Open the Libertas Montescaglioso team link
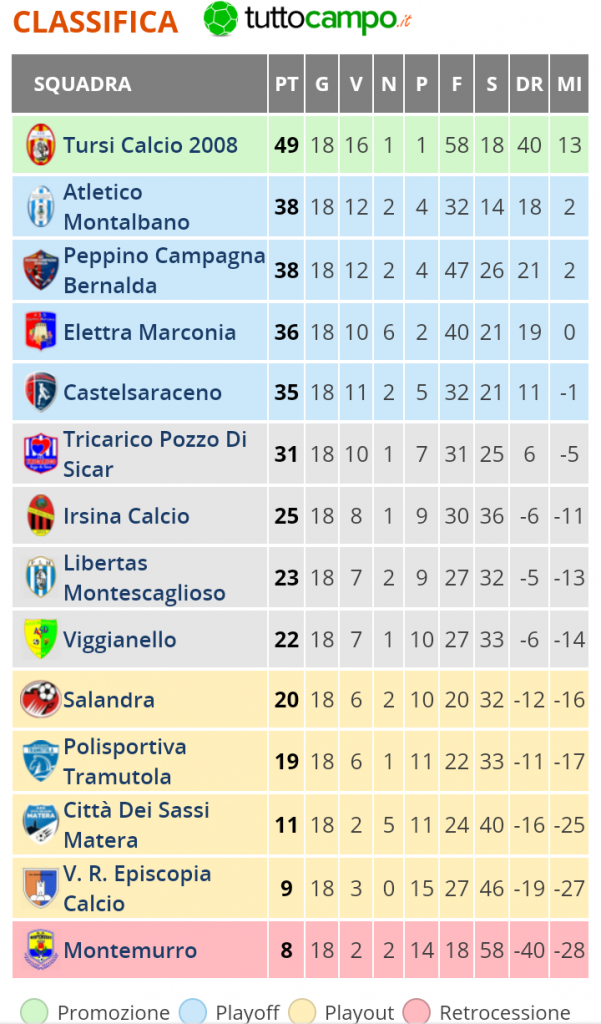This screenshot has height=1024, width=601. 144,578
